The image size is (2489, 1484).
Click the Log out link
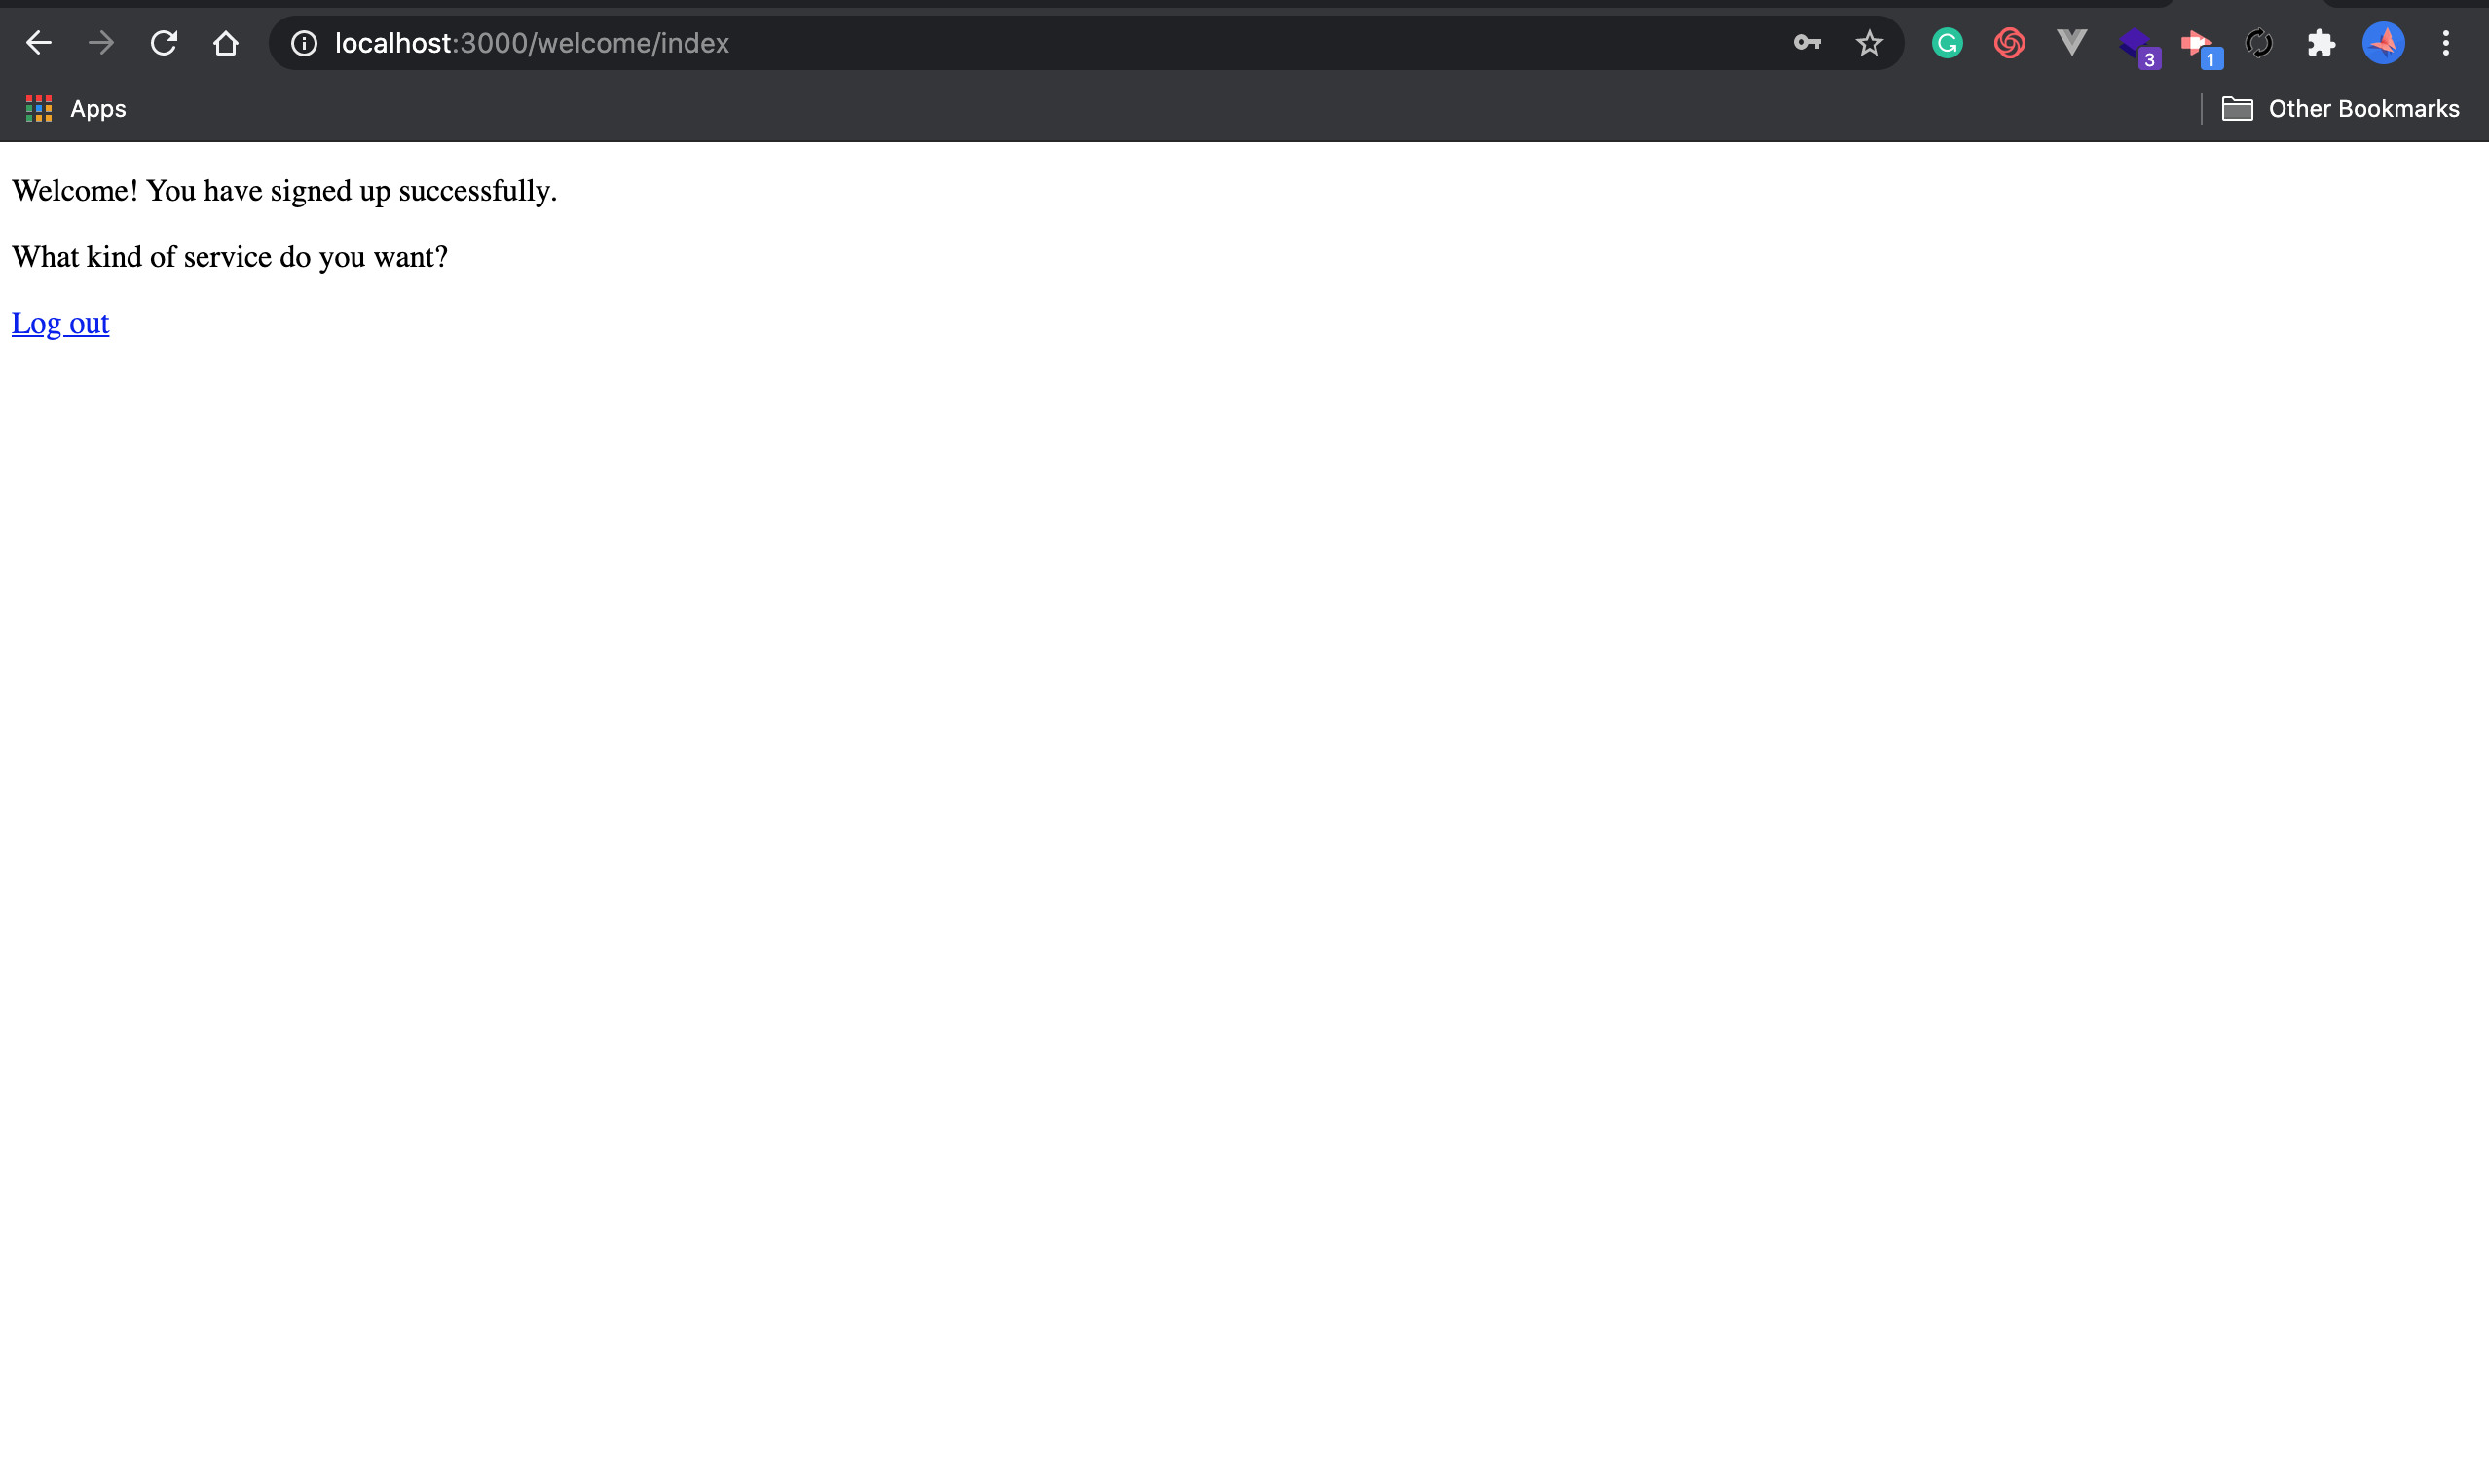60,321
